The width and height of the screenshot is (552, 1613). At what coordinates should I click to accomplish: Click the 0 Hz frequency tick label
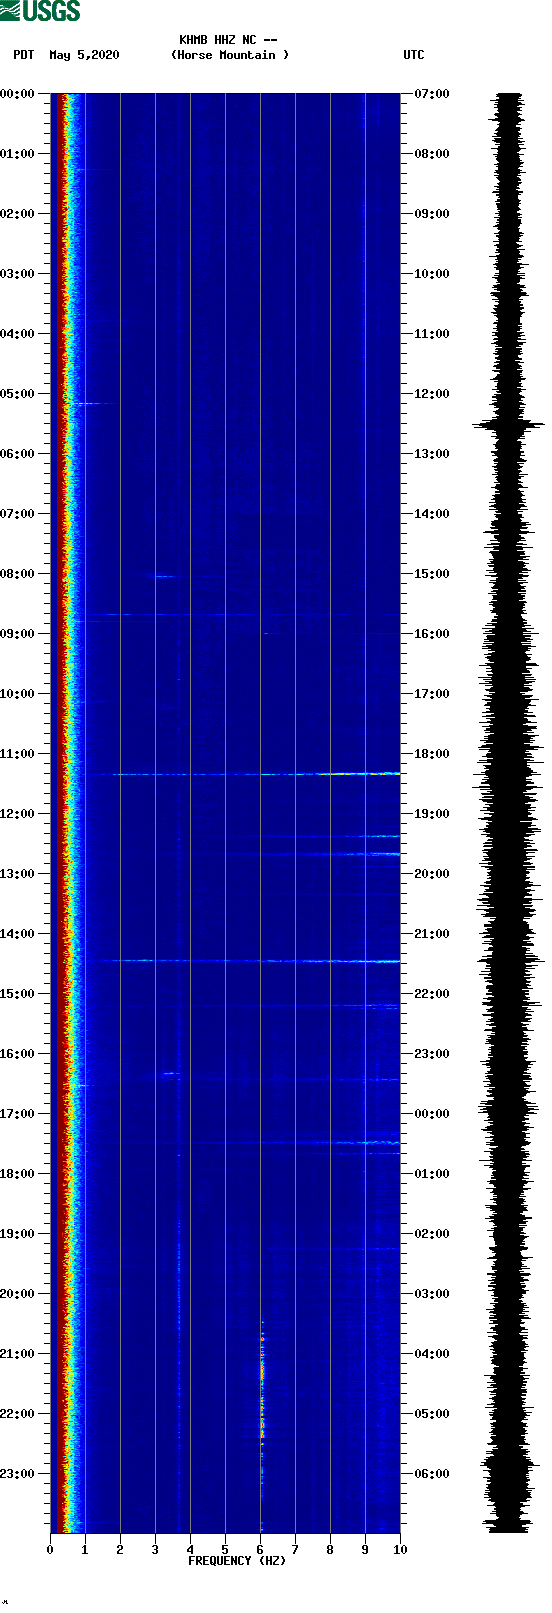(50, 1550)
